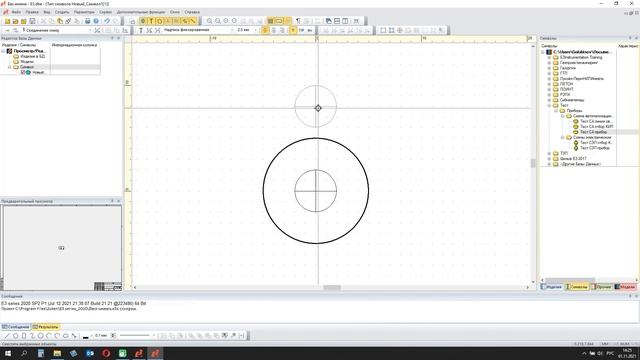This screenshot has height=360, width=640.
Task: Toggle the checkbox next to 'Новый' symbol
Action: 23,72
